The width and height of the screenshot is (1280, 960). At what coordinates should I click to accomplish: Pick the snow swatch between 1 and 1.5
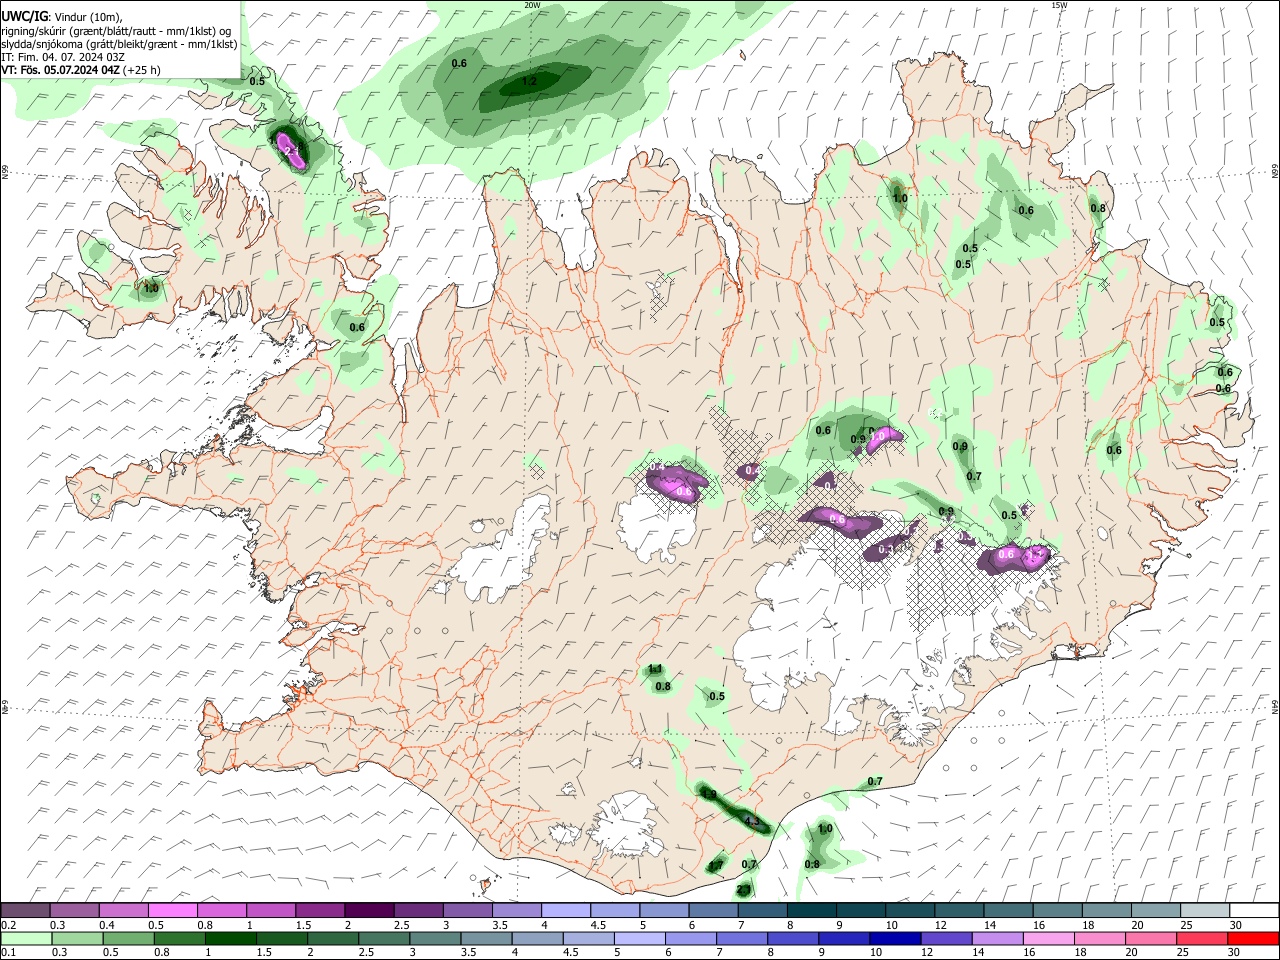271,910
